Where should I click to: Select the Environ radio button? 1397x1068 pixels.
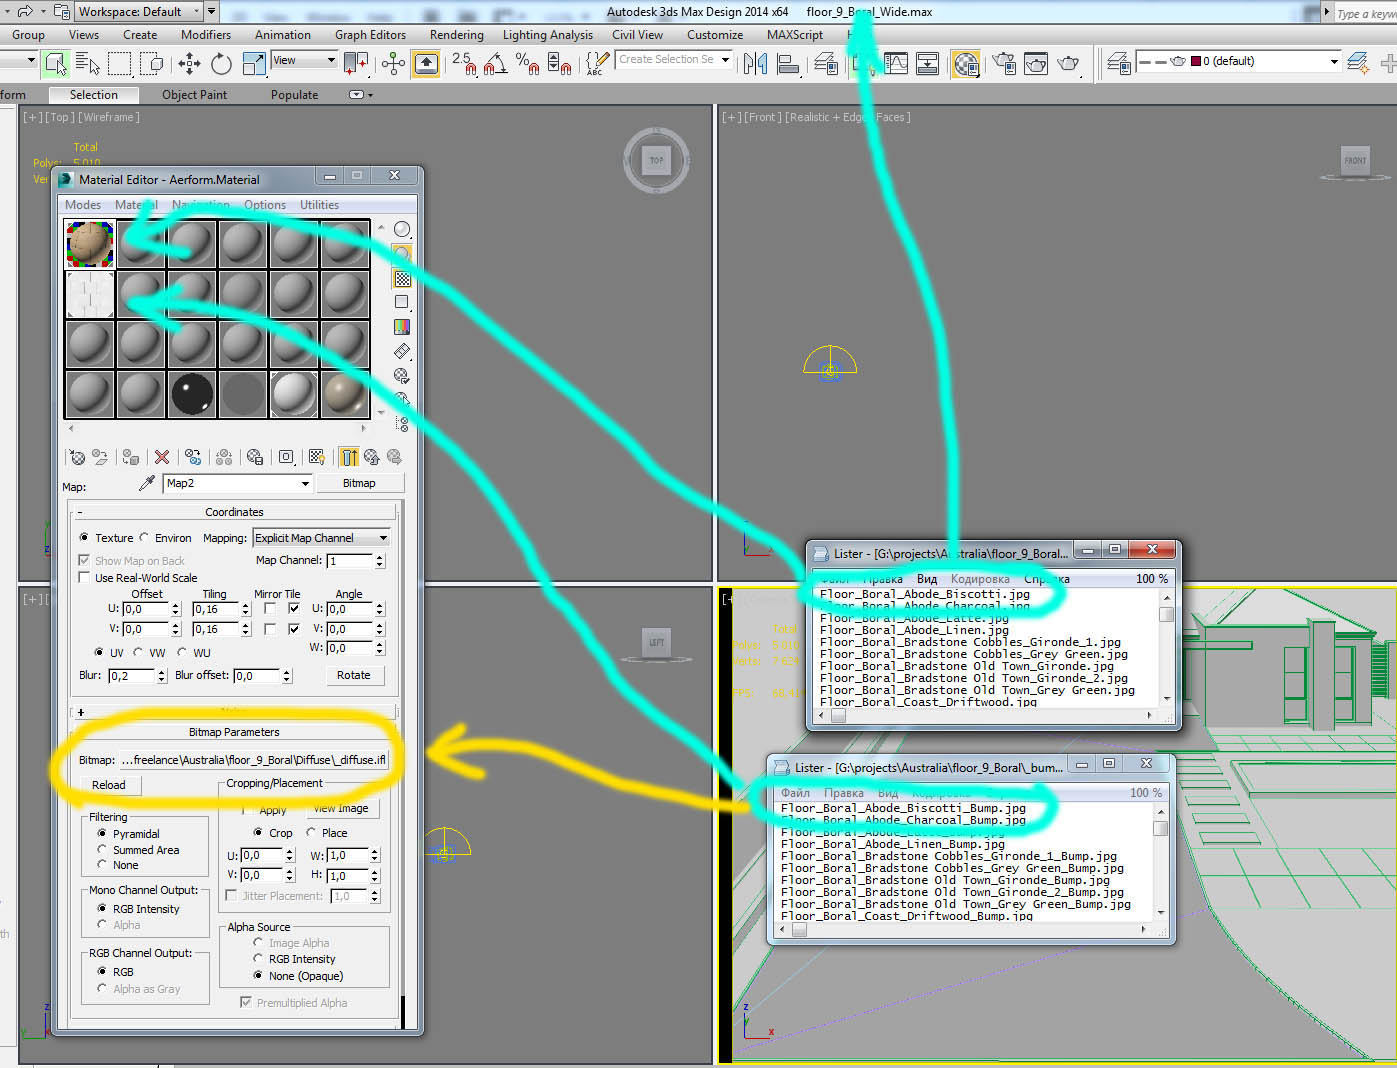(x=144, y=538)
